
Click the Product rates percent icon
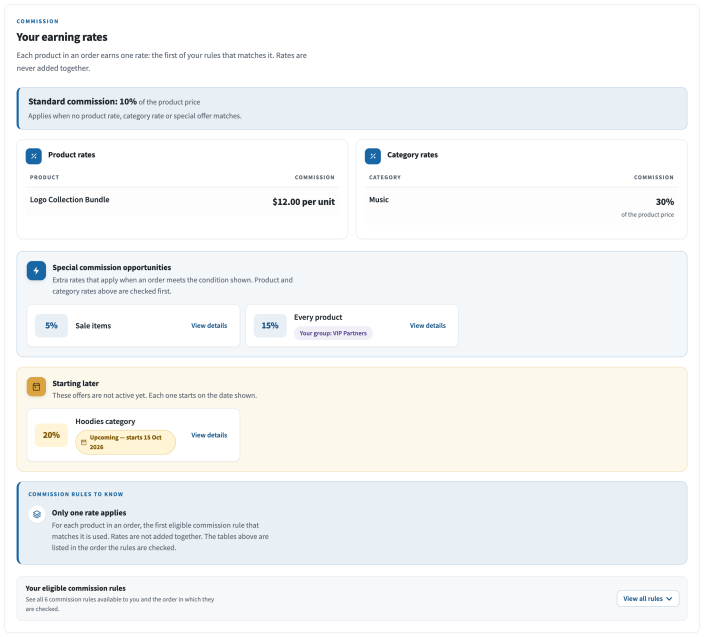coord(34,156)
